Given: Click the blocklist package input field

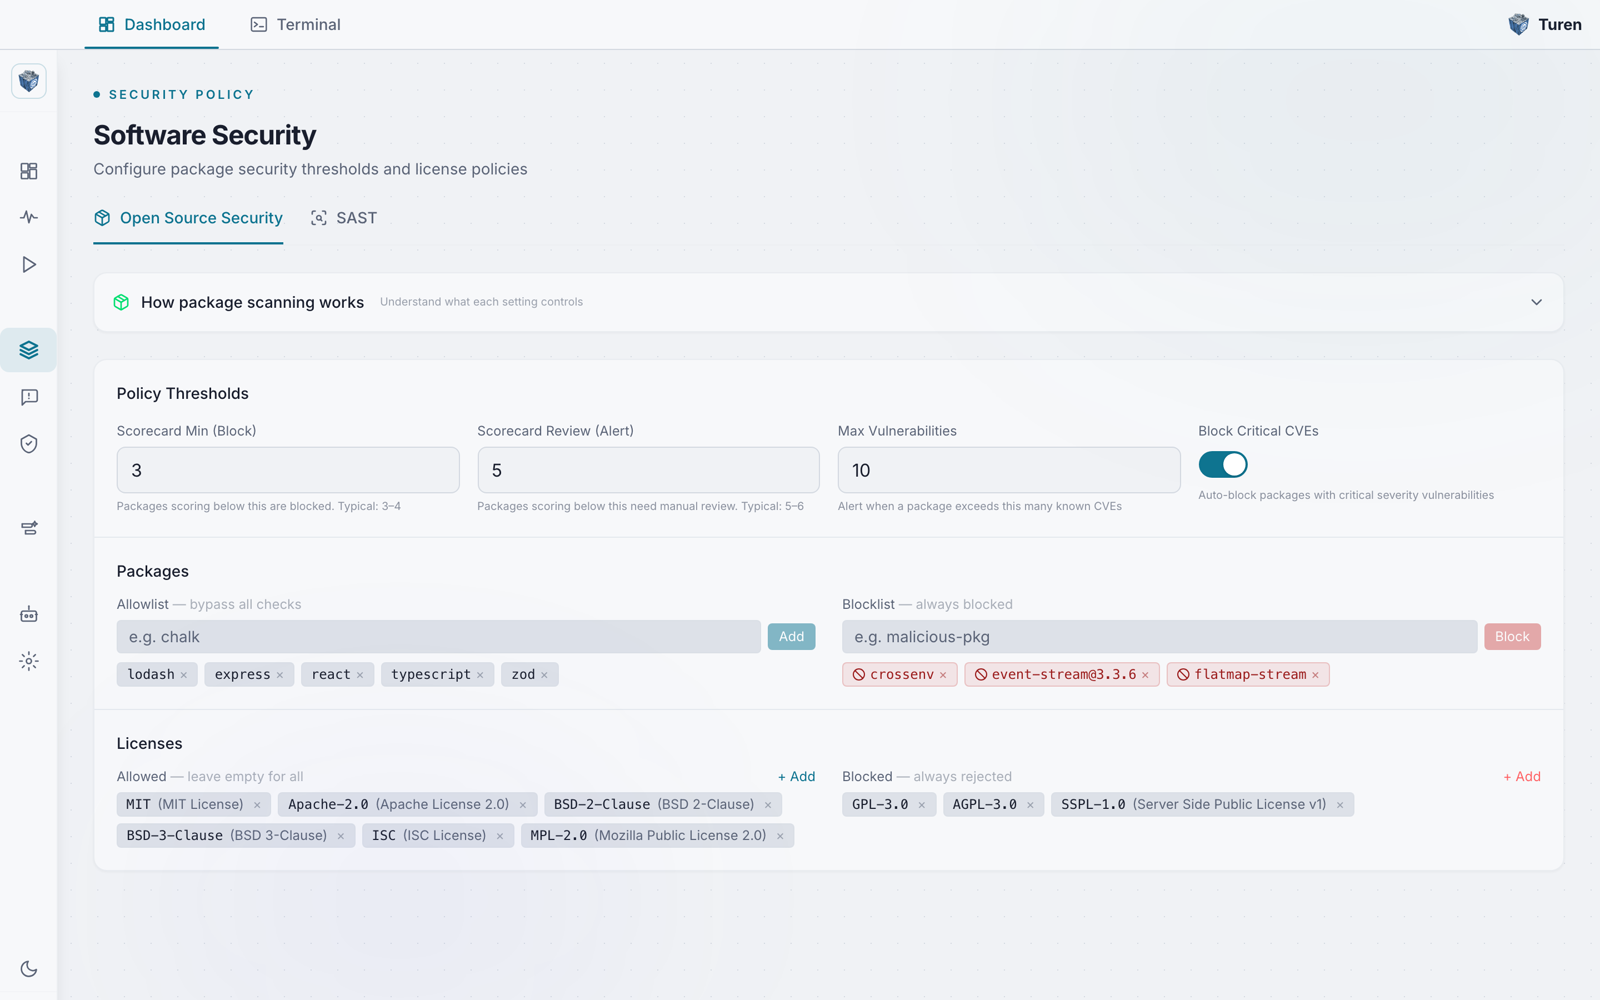Looking at the screenshot, I should 1160,637.
